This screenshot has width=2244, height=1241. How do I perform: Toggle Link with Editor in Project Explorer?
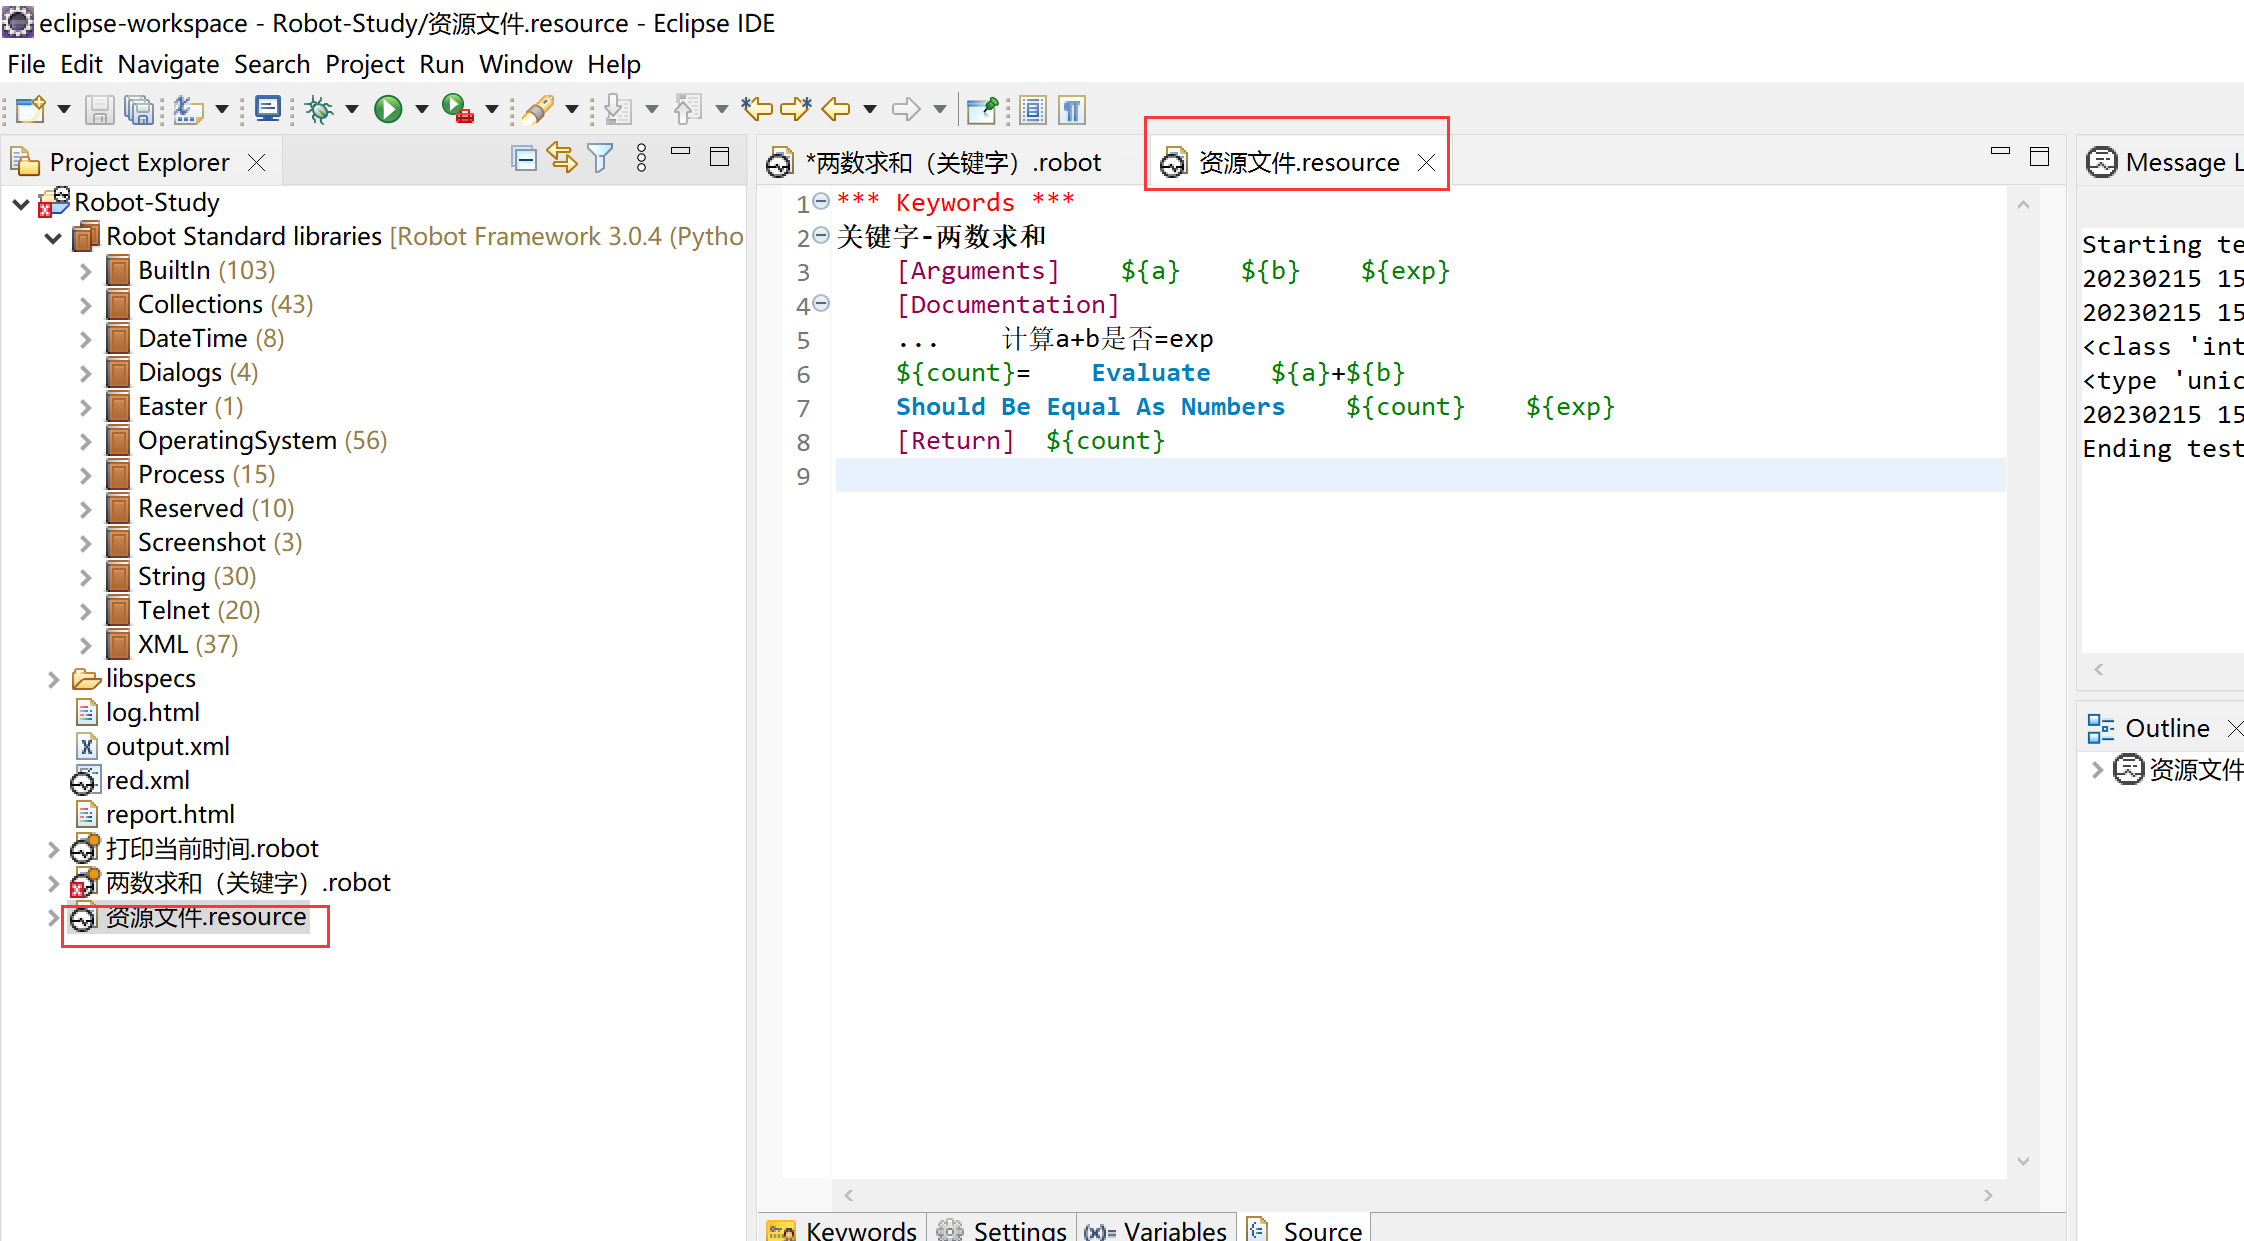point(562,158)
